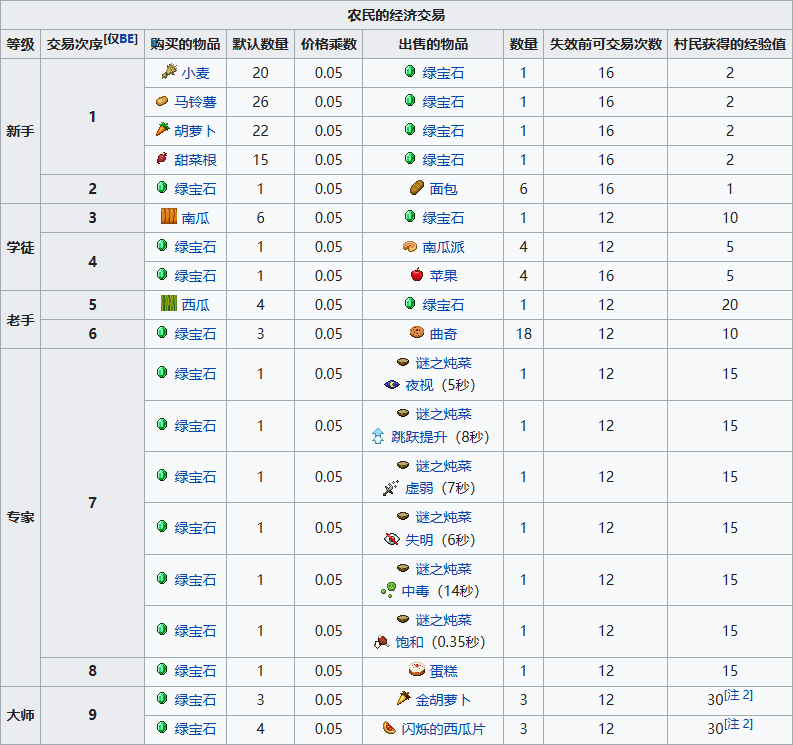Click the wheat icon beside 小麦
This screenshot has width=793, height=745.
tap(168, 72)
